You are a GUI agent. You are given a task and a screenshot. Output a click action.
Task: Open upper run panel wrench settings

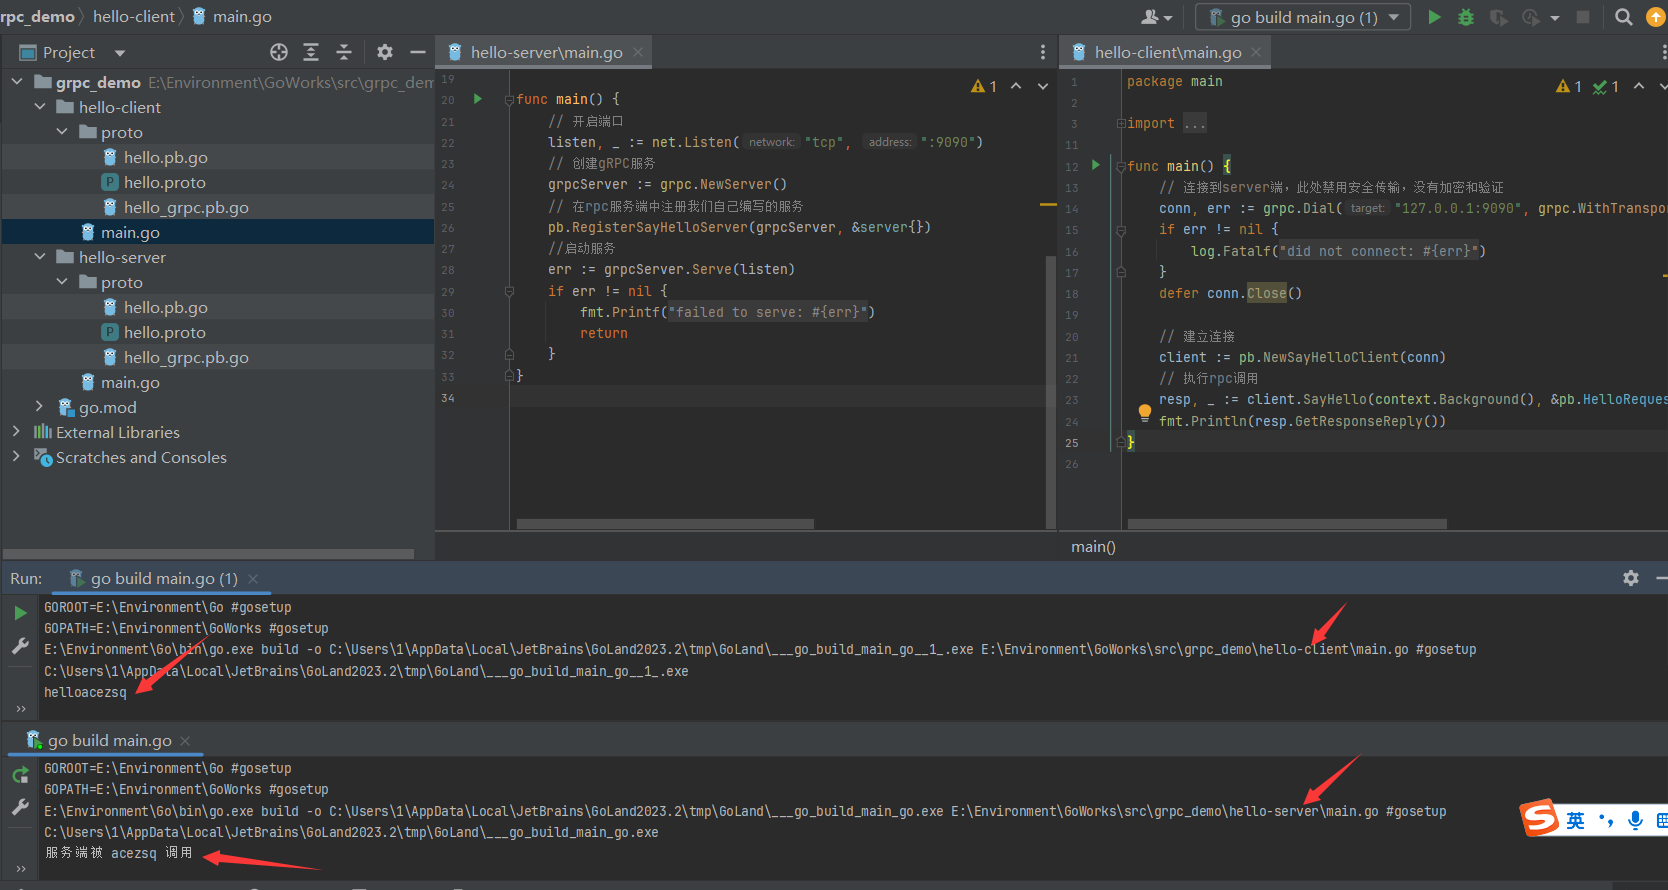pyautogui.click(x=20, y=646)
